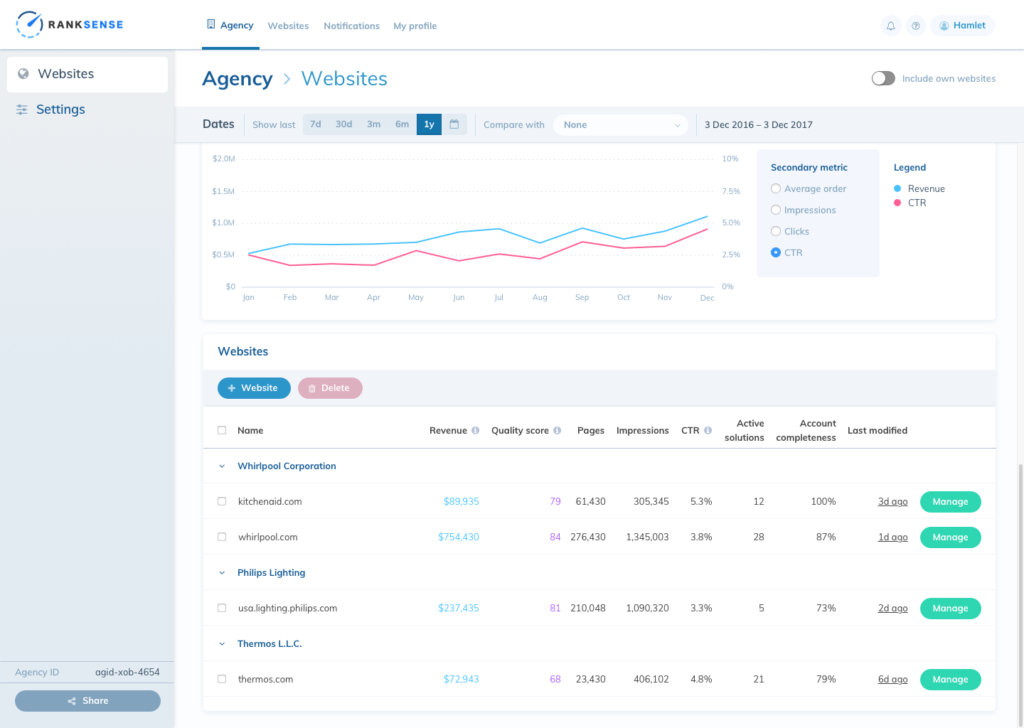Select Websites in the left sidebar
The height and width of the screenshot is (728, 1024).
88,74
